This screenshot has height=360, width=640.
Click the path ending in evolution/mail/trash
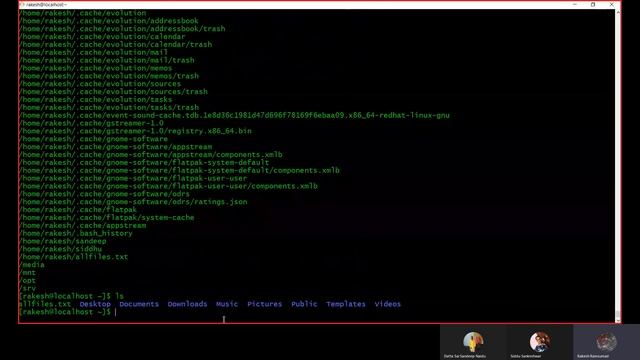click(107, 60)
